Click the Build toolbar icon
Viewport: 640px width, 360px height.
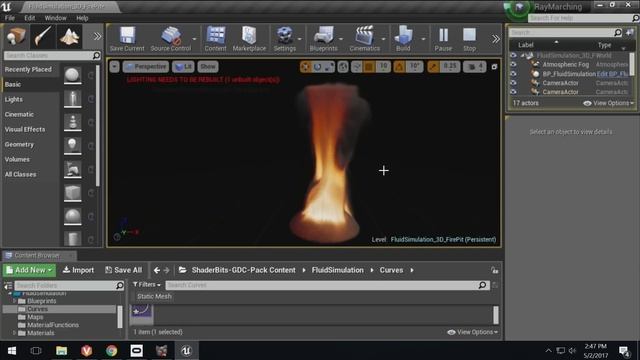(x=403, y=39)
